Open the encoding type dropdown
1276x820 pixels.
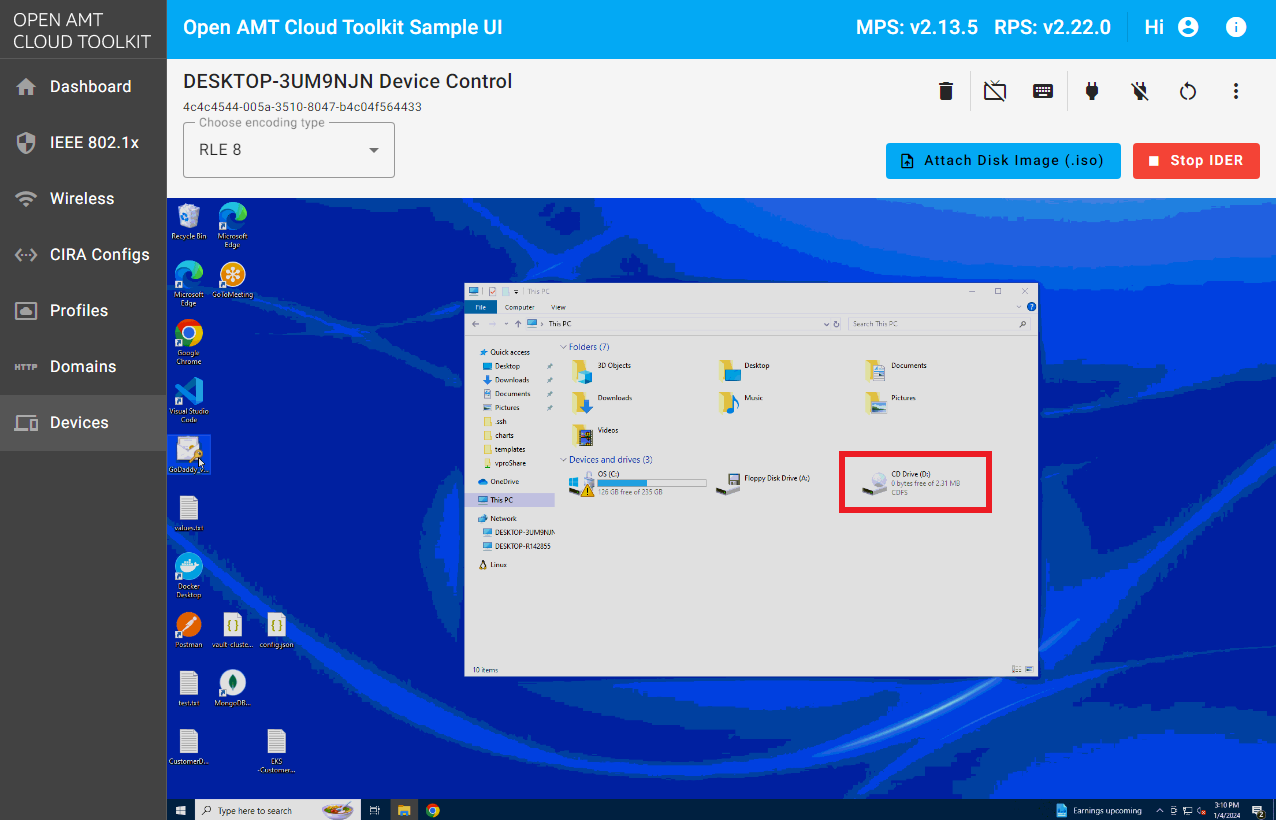(x=289, y=150)
